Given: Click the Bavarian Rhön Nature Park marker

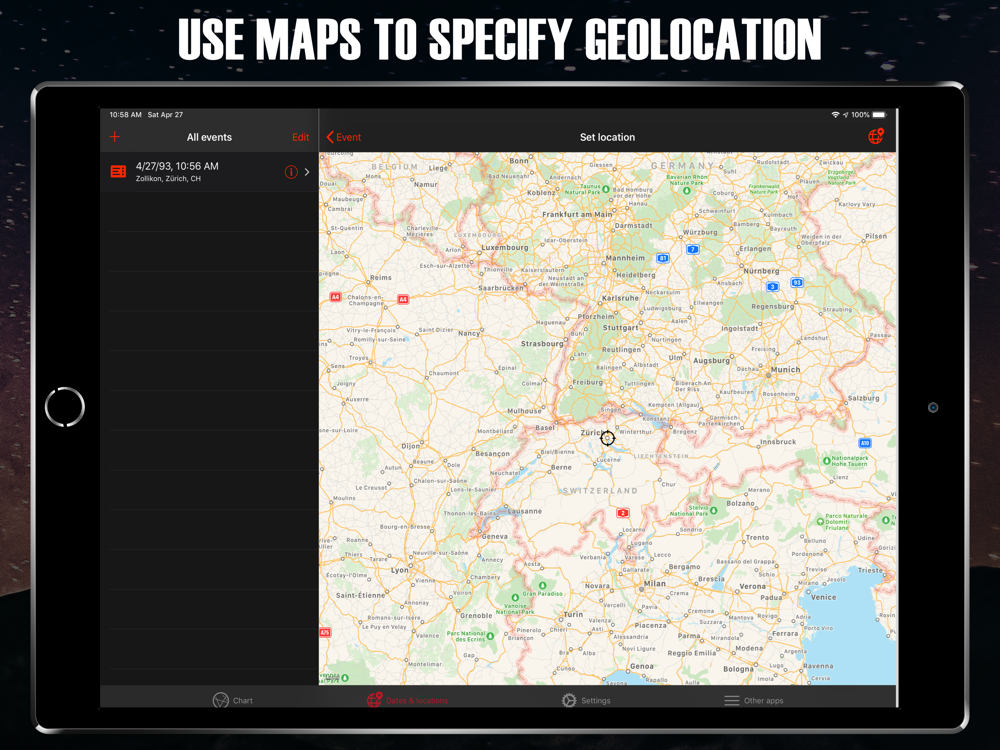Looking at the screenshot, I should click(687, 190).
